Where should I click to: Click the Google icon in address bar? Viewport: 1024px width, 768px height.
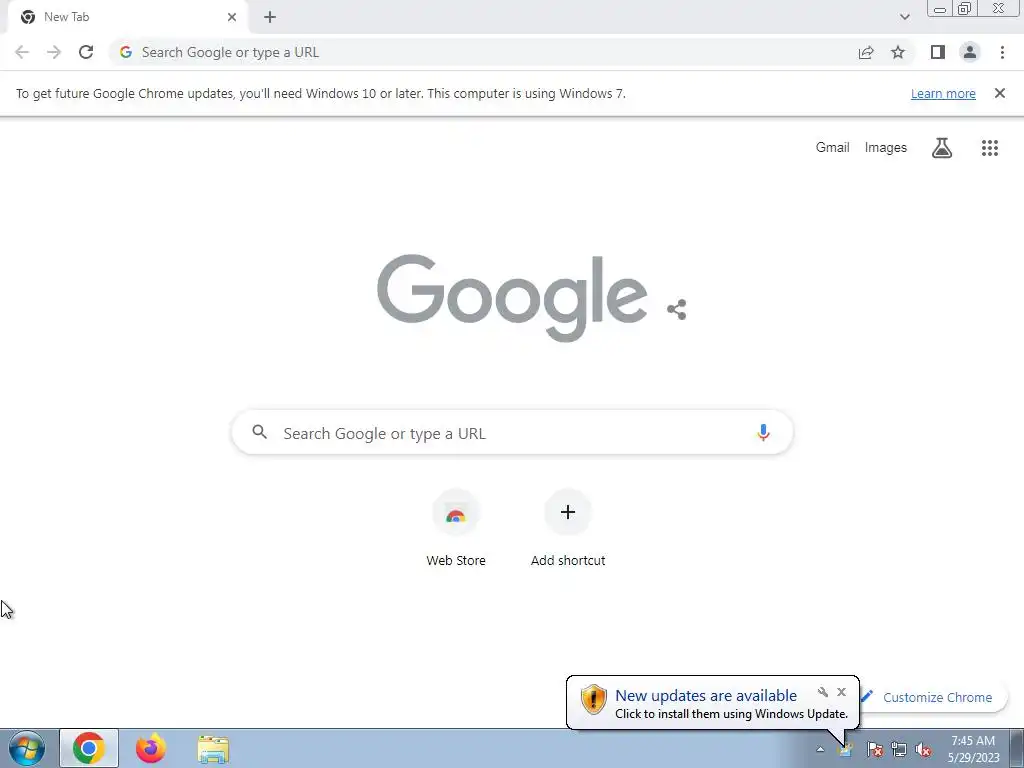point(126,52)
